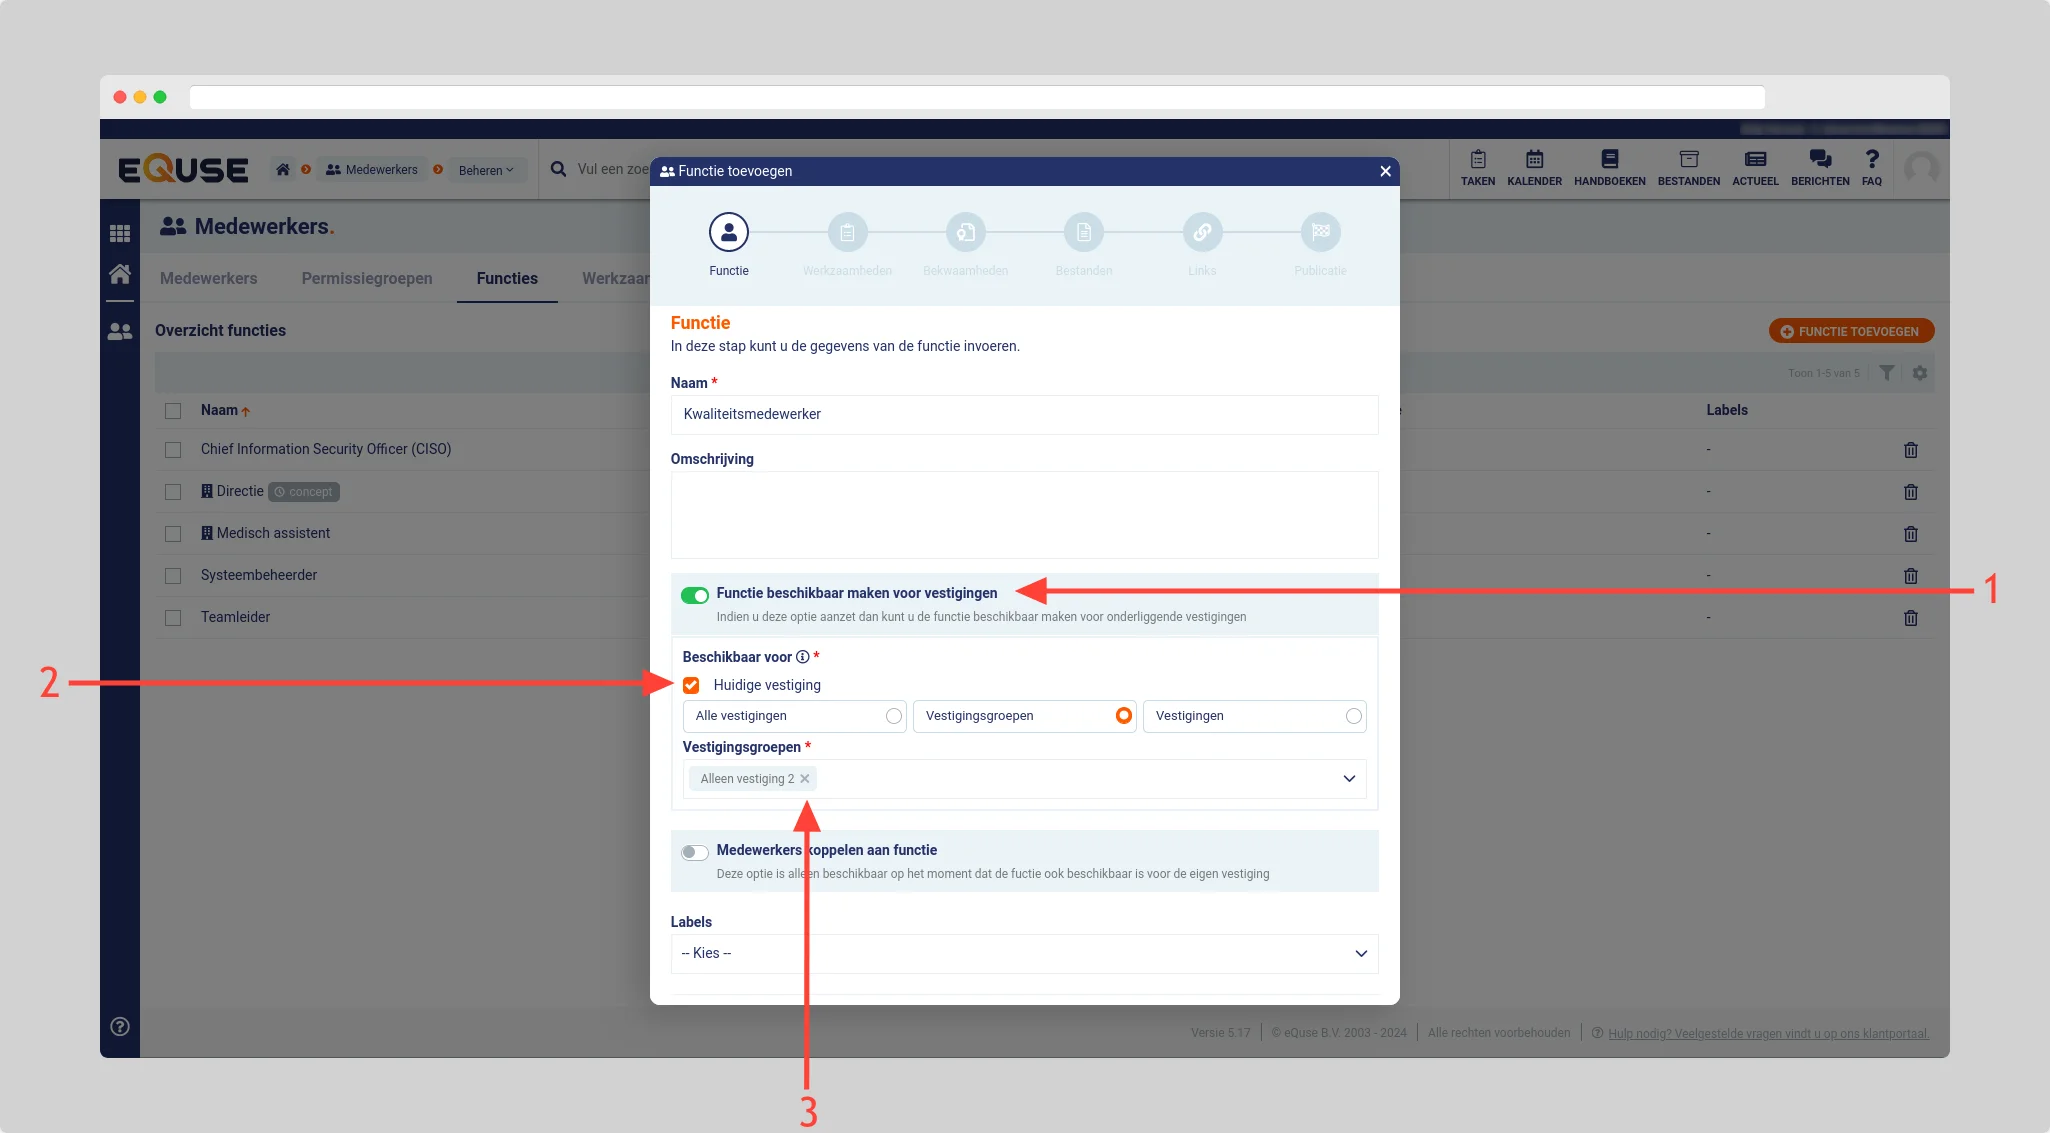Click the Omschrijving text area
Screen dimensions: 2050x1133
(1024, 515)
